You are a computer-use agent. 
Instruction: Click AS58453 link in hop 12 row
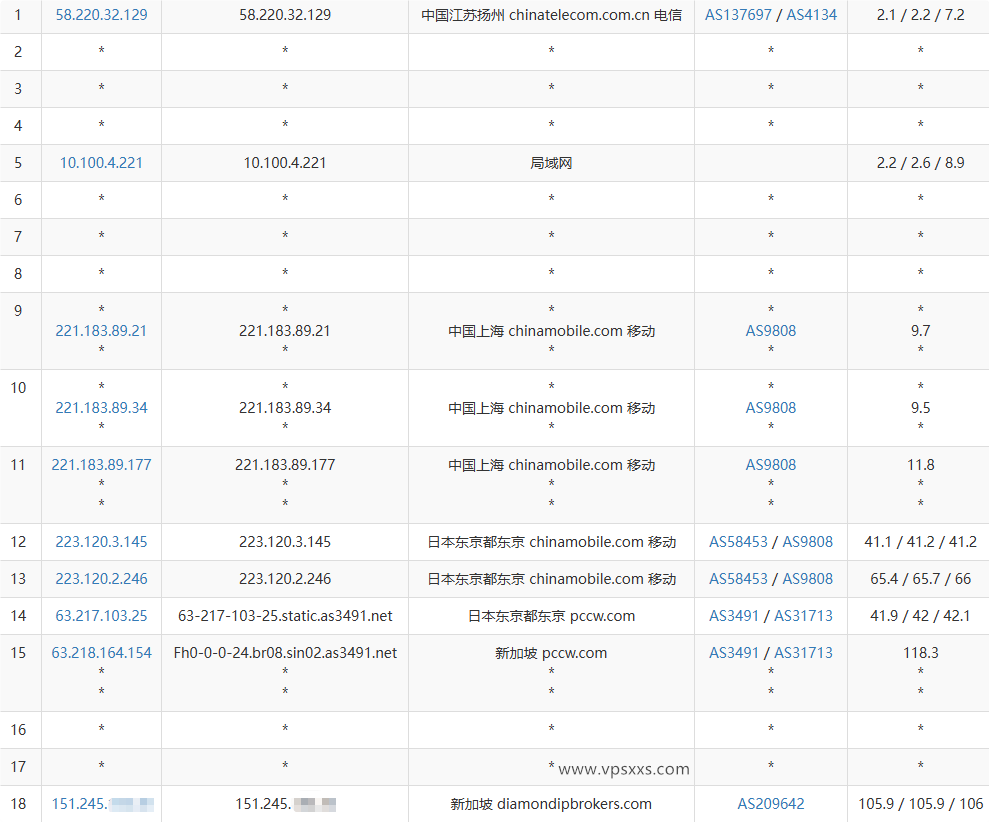(x=739, y=542)
